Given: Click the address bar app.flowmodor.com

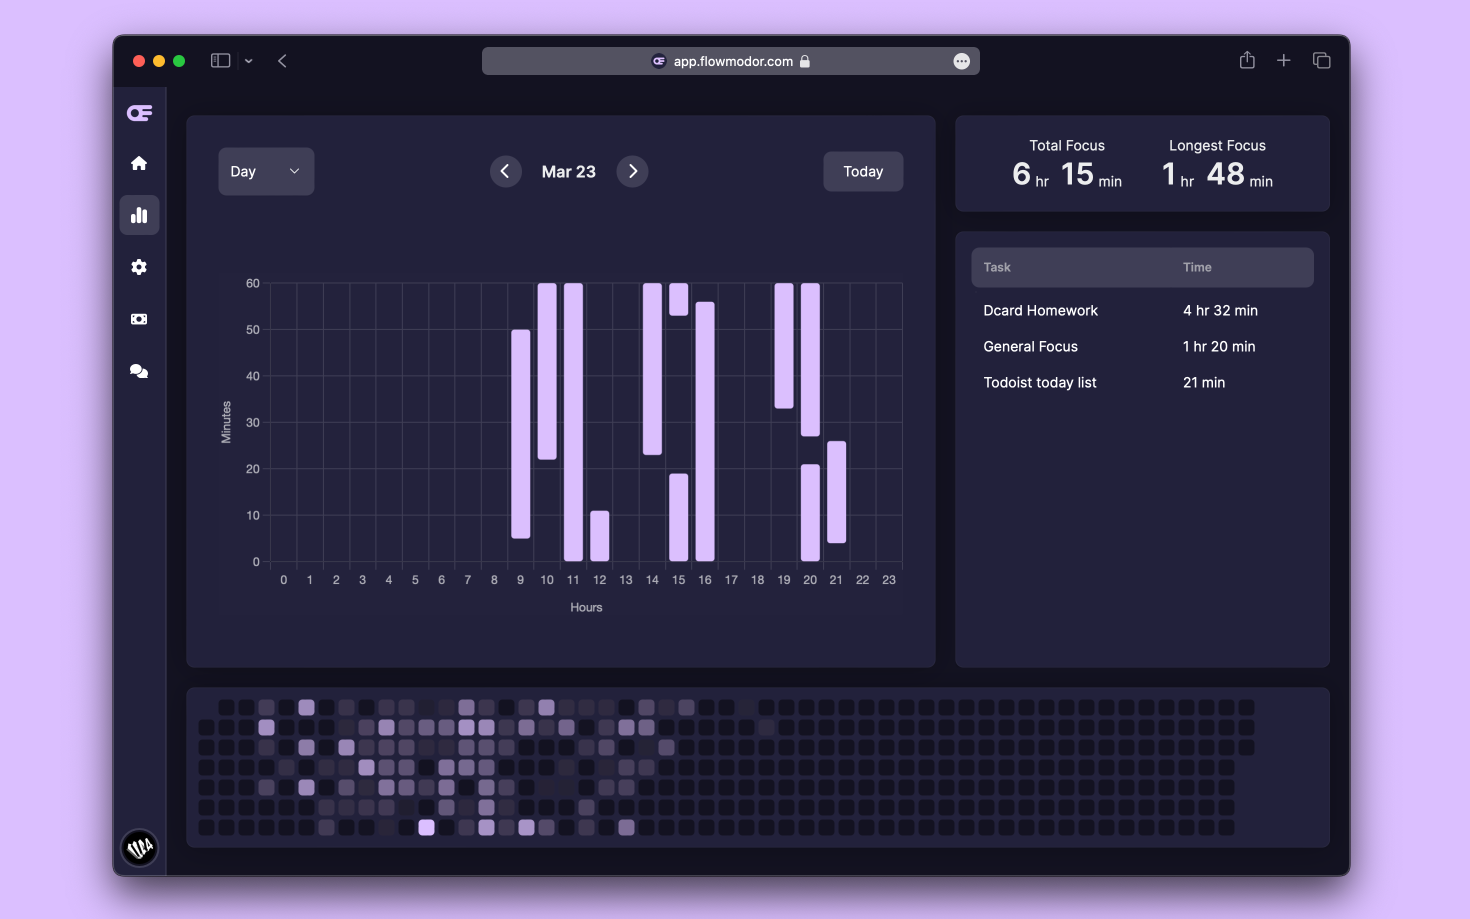Looking at the screenshot, I should point(731,61).
